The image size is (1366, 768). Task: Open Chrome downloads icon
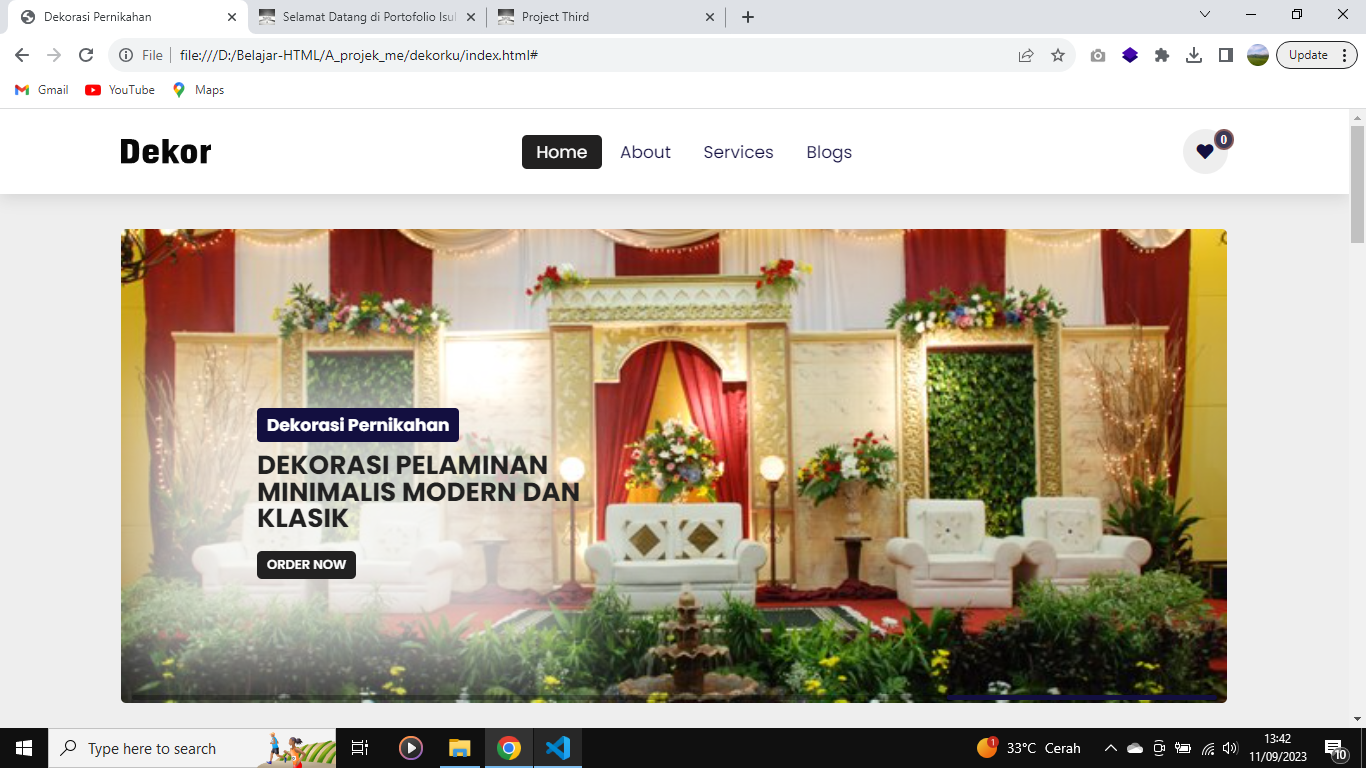click(1194, 55)
